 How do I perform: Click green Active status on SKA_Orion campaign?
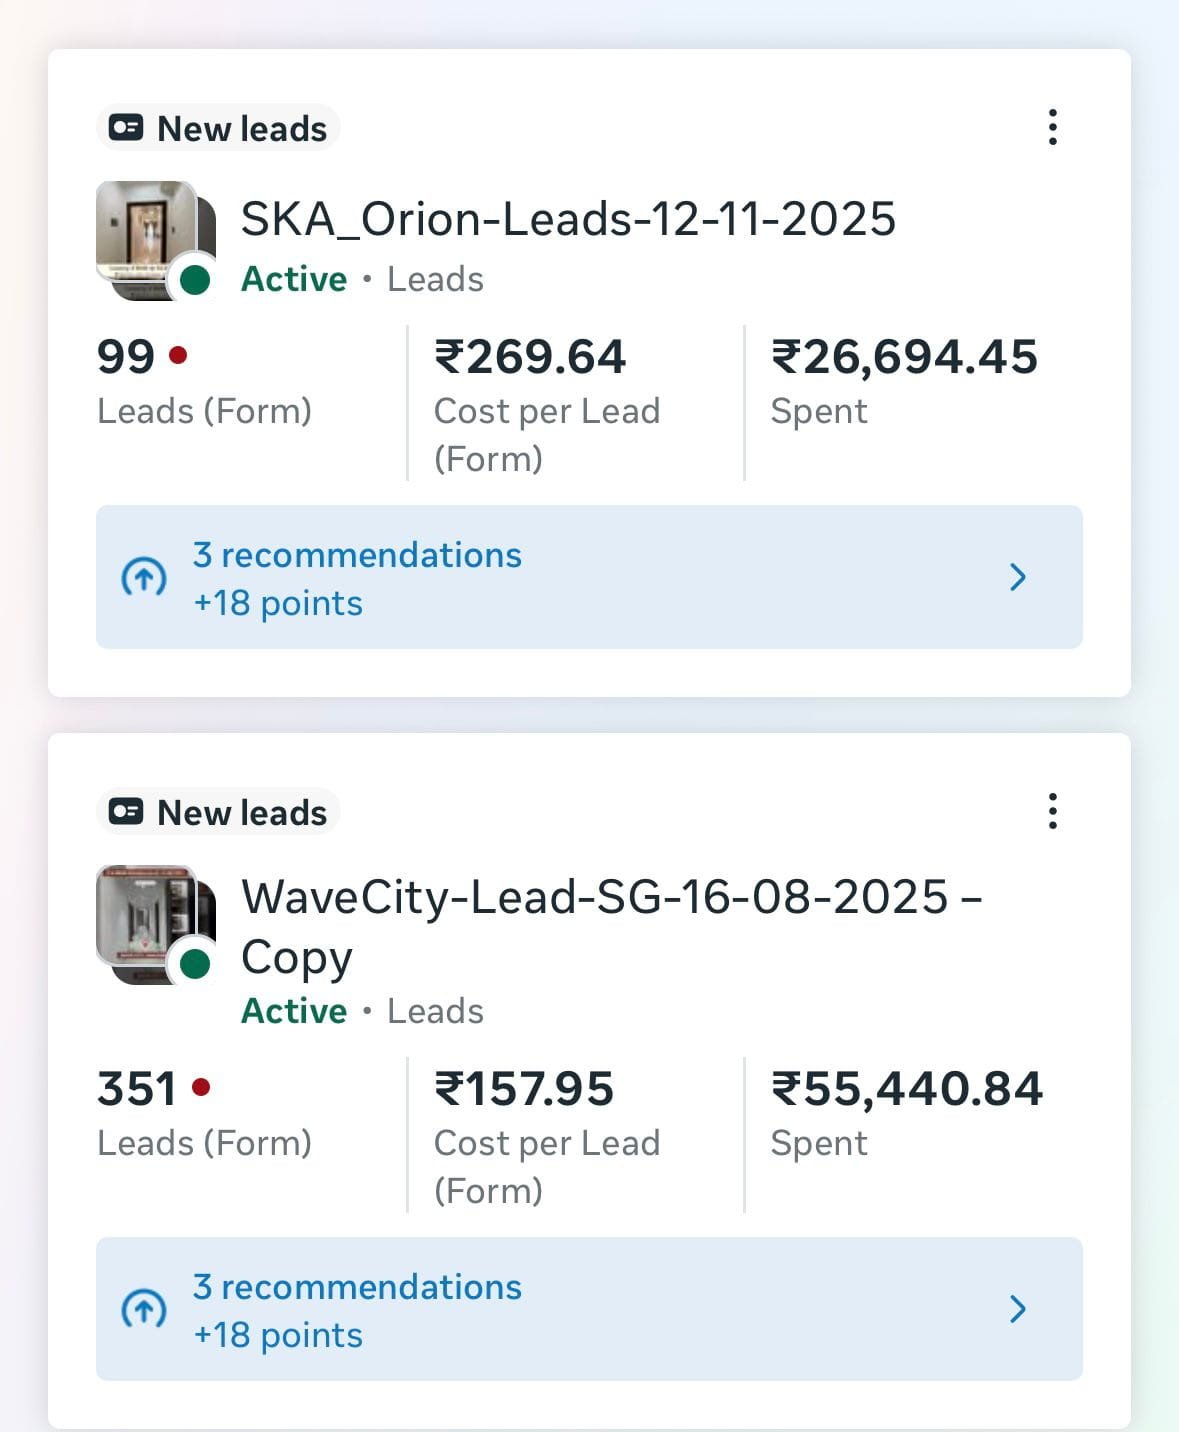point(294,279)
